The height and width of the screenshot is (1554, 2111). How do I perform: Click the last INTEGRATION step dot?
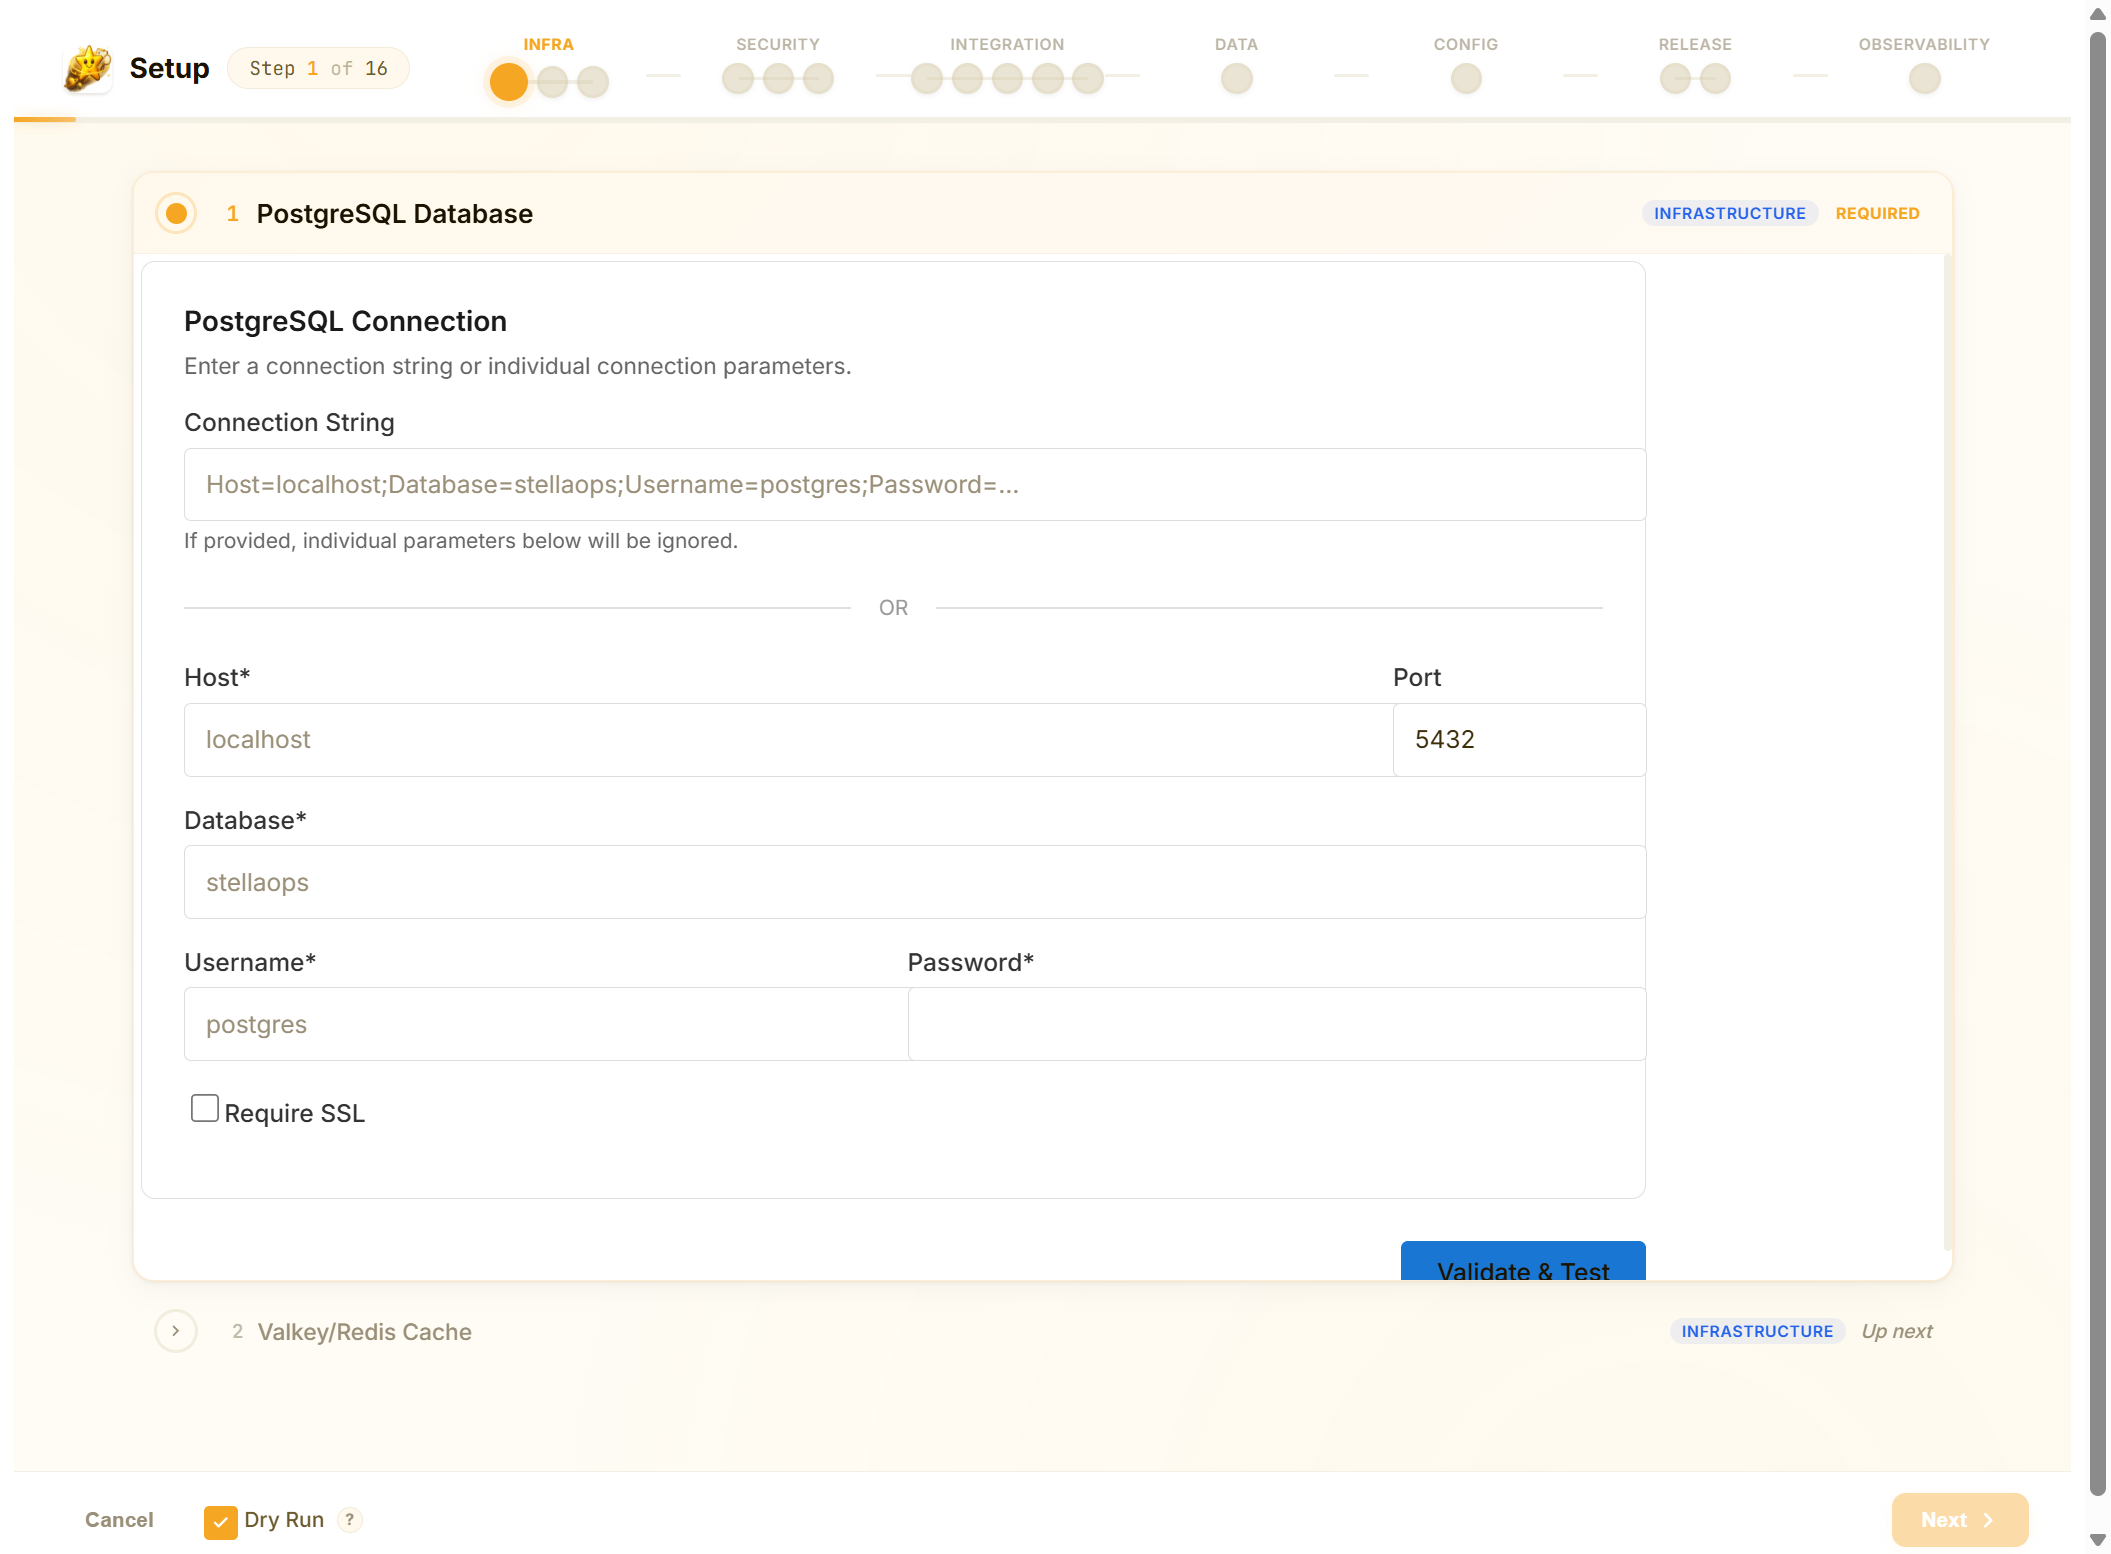click(1087, 78)
